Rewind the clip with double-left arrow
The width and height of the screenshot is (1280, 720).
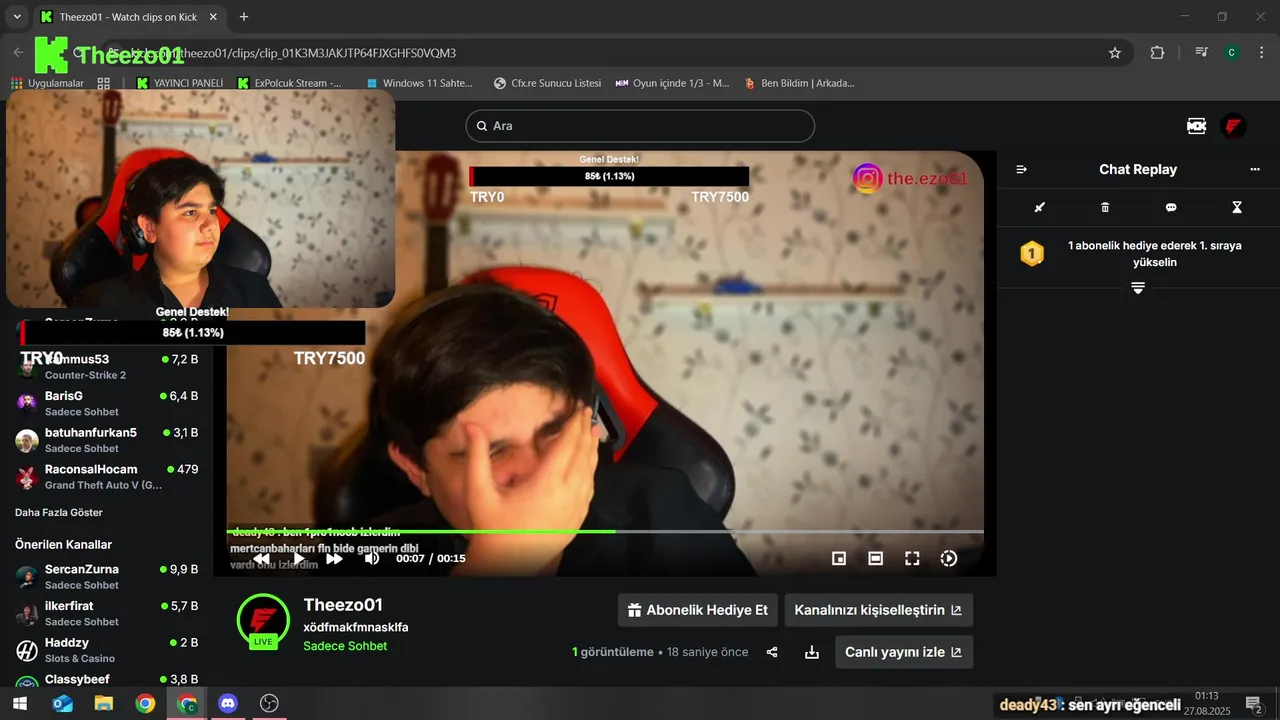click(261, 558)
